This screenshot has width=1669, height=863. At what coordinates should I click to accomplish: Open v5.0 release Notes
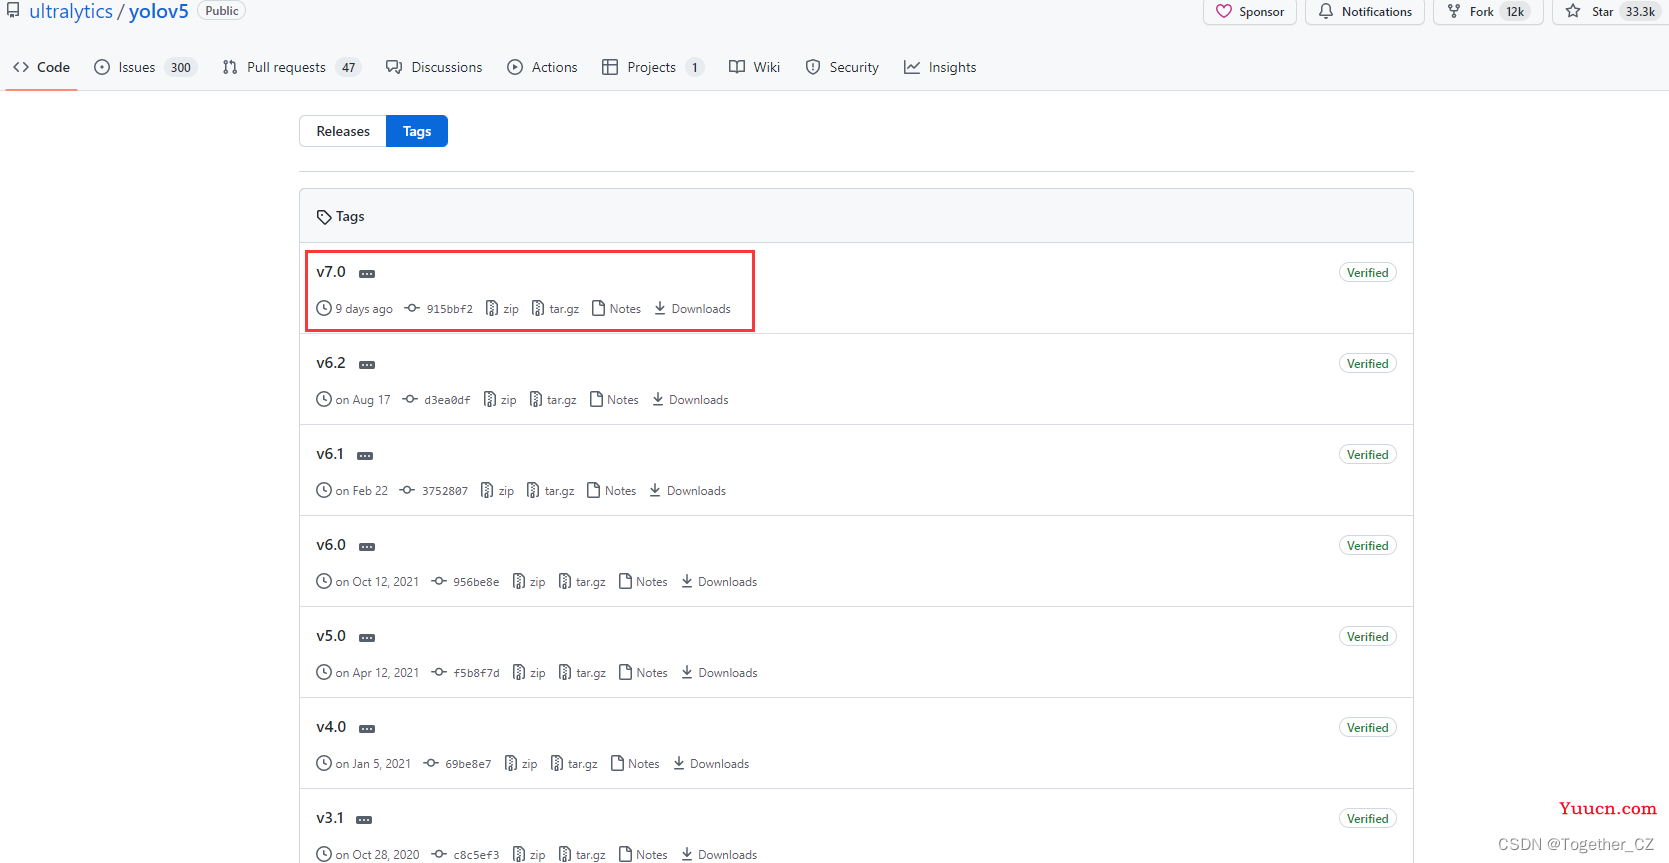(x=643, y=673)
